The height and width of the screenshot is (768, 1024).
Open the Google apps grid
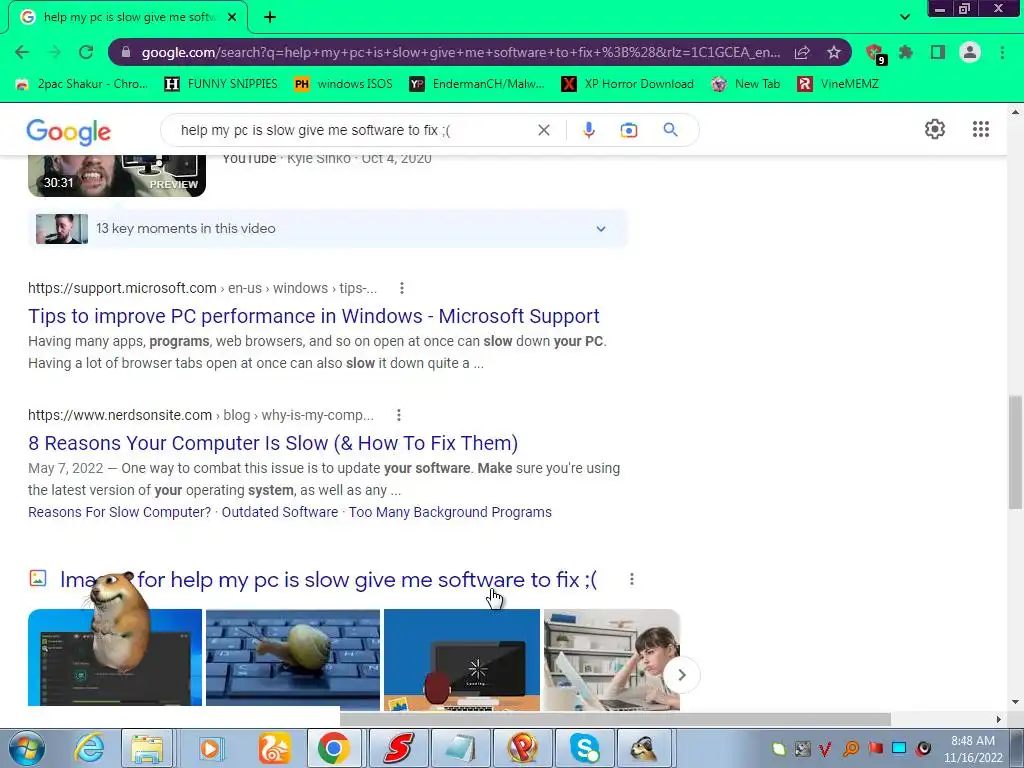click(x=981, y=129)
